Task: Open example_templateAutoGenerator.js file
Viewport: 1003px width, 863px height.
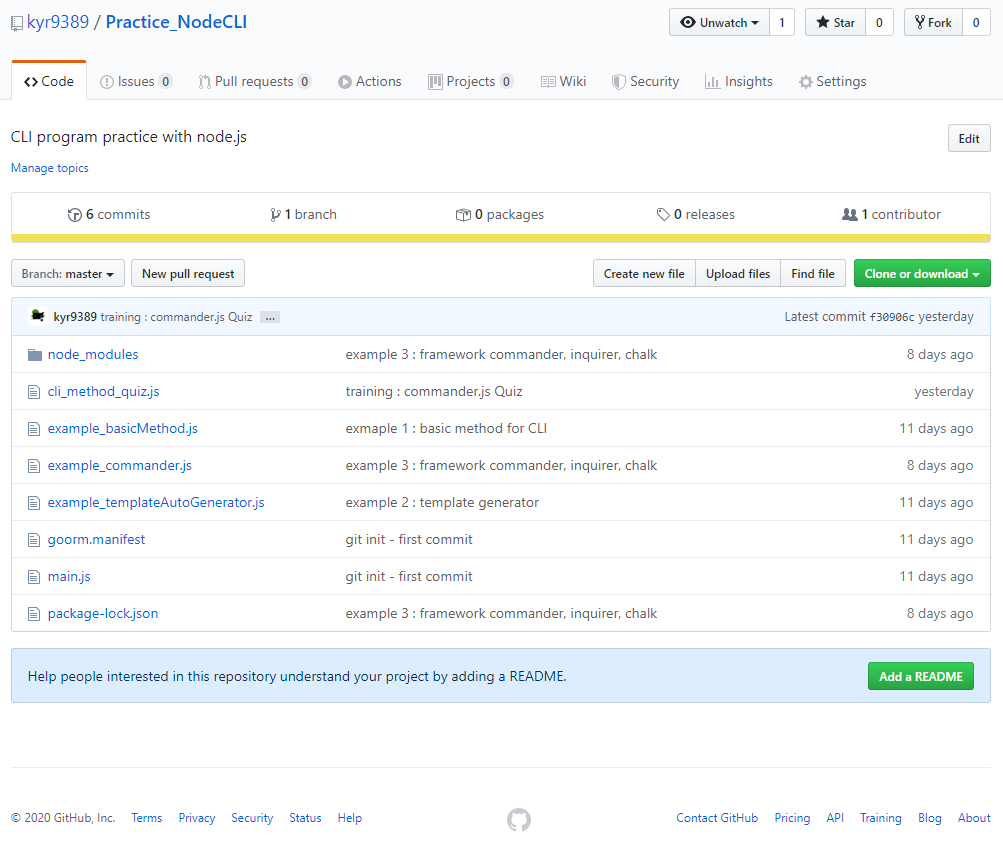Action: (x=156, y=503)
